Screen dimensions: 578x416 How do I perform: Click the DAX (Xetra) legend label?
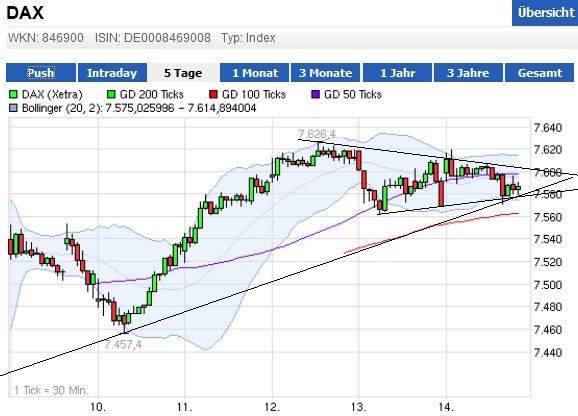52,95
